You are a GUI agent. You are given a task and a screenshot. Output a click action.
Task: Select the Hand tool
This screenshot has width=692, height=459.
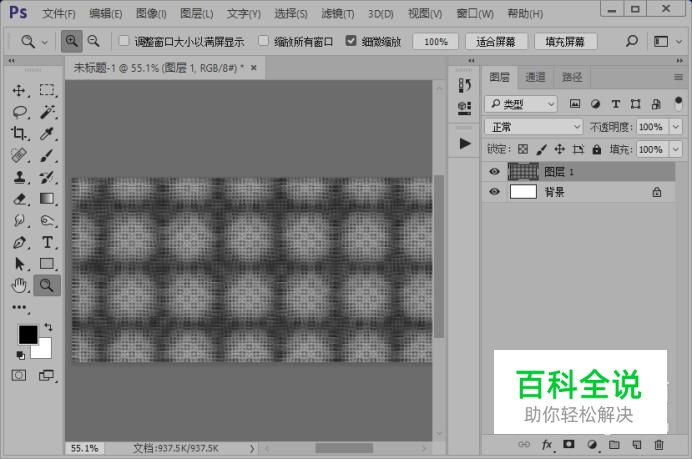[x=19, y=286]
